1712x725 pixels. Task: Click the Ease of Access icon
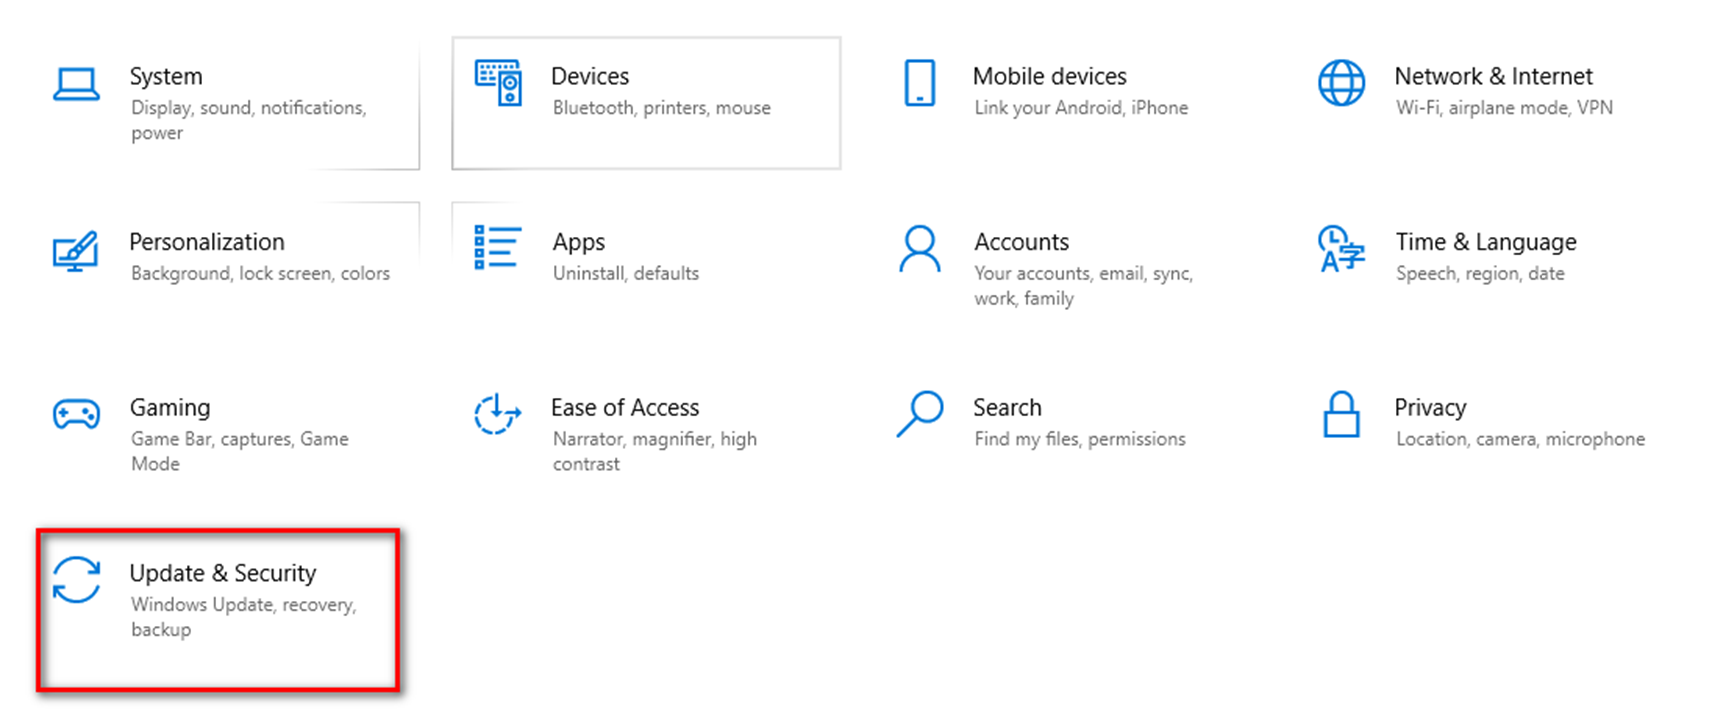click(498, 414)
